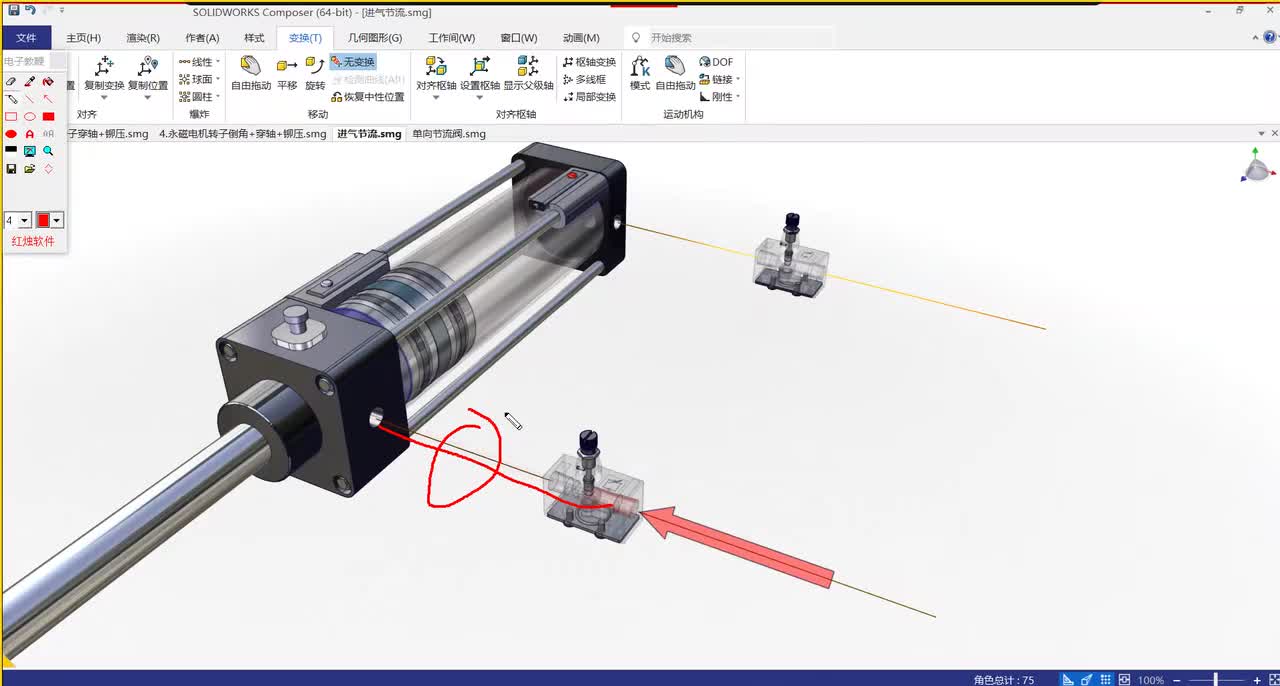This screenshot has width=1280, height=686.
Task: Toggle the grid dots status bar icon
Action: [1106, 680]
